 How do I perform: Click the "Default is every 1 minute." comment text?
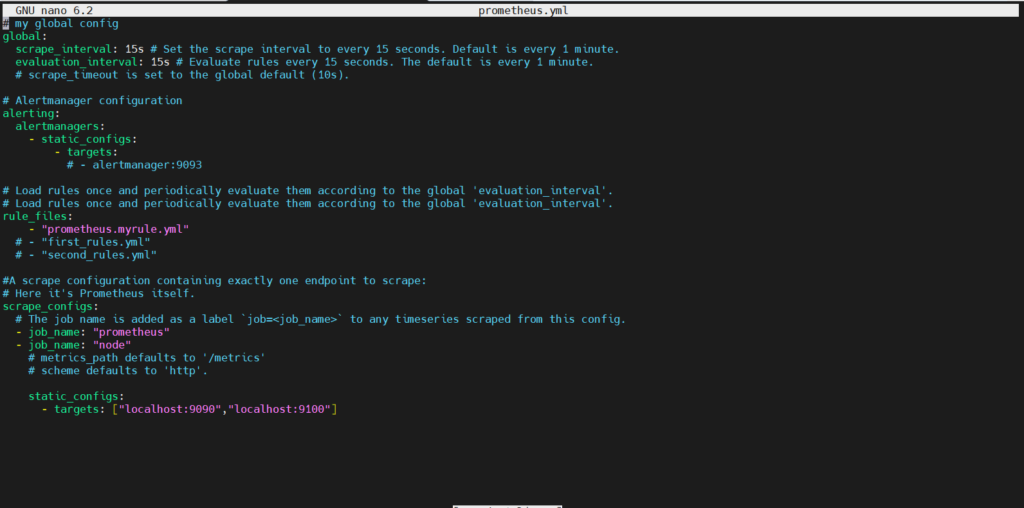536,49
